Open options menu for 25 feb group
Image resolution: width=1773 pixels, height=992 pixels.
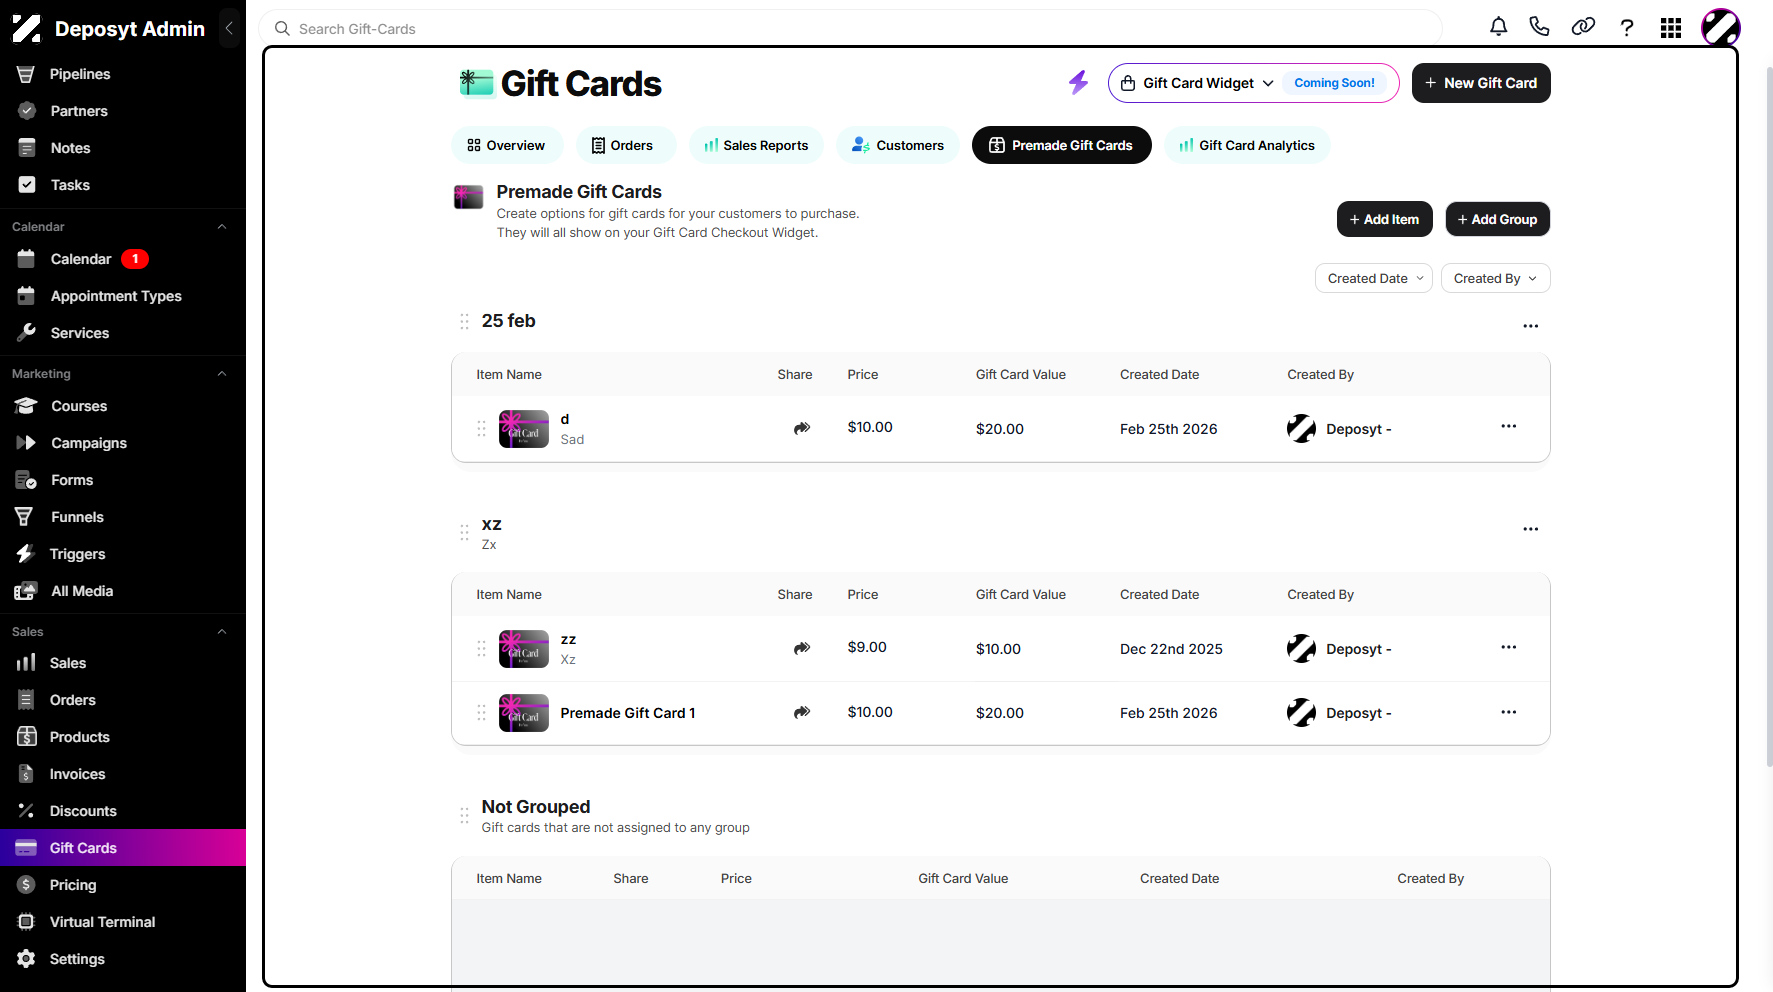pyautogui.click(x=1531, y=326)
